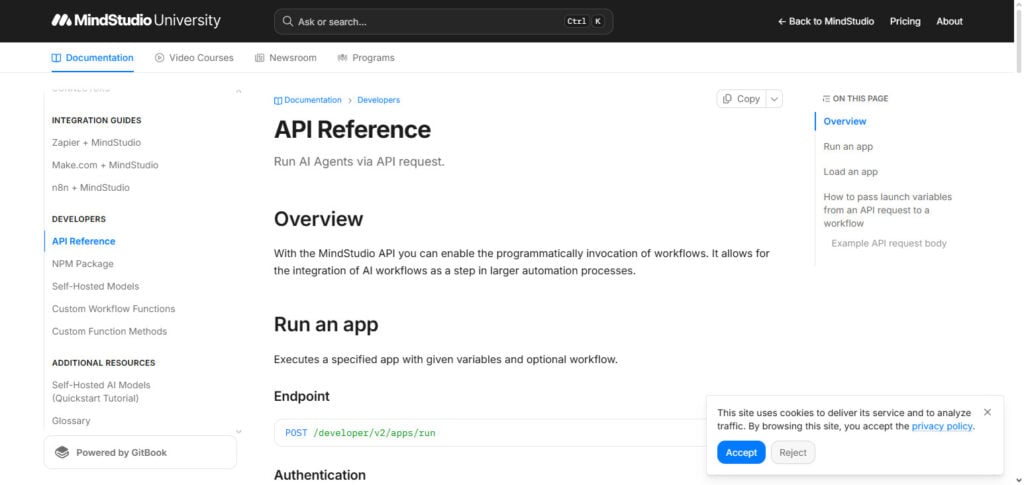Click the MindStudio University logo
This screenshot has width=1024, height=485.
[136, 21]
